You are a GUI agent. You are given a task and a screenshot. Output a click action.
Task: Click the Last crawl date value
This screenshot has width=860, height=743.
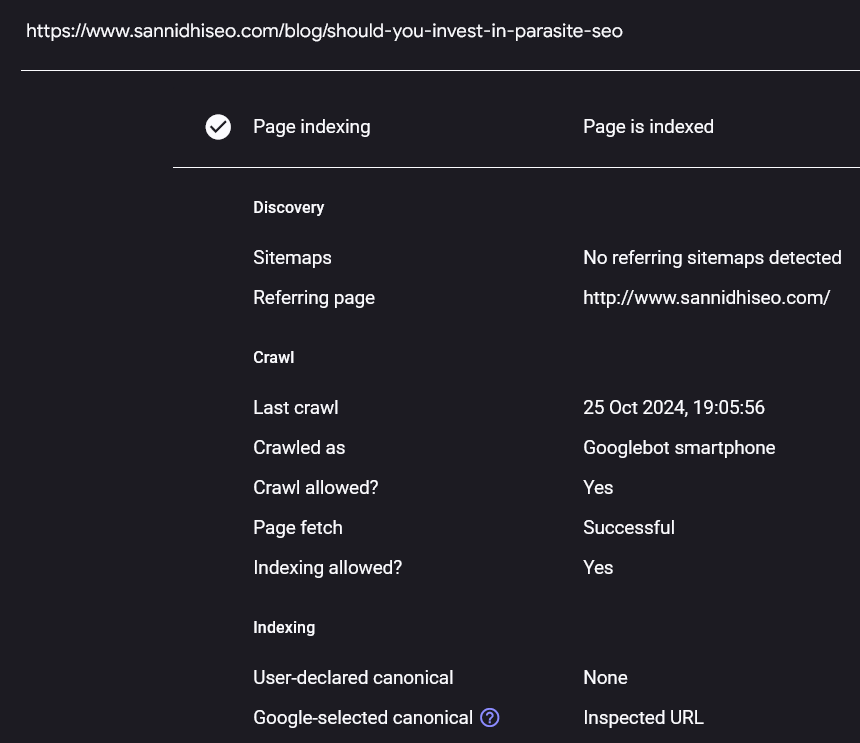click(674, 407)
